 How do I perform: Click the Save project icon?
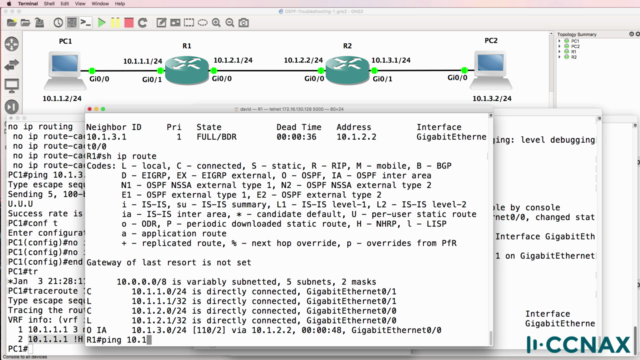[x=39, y=23]
